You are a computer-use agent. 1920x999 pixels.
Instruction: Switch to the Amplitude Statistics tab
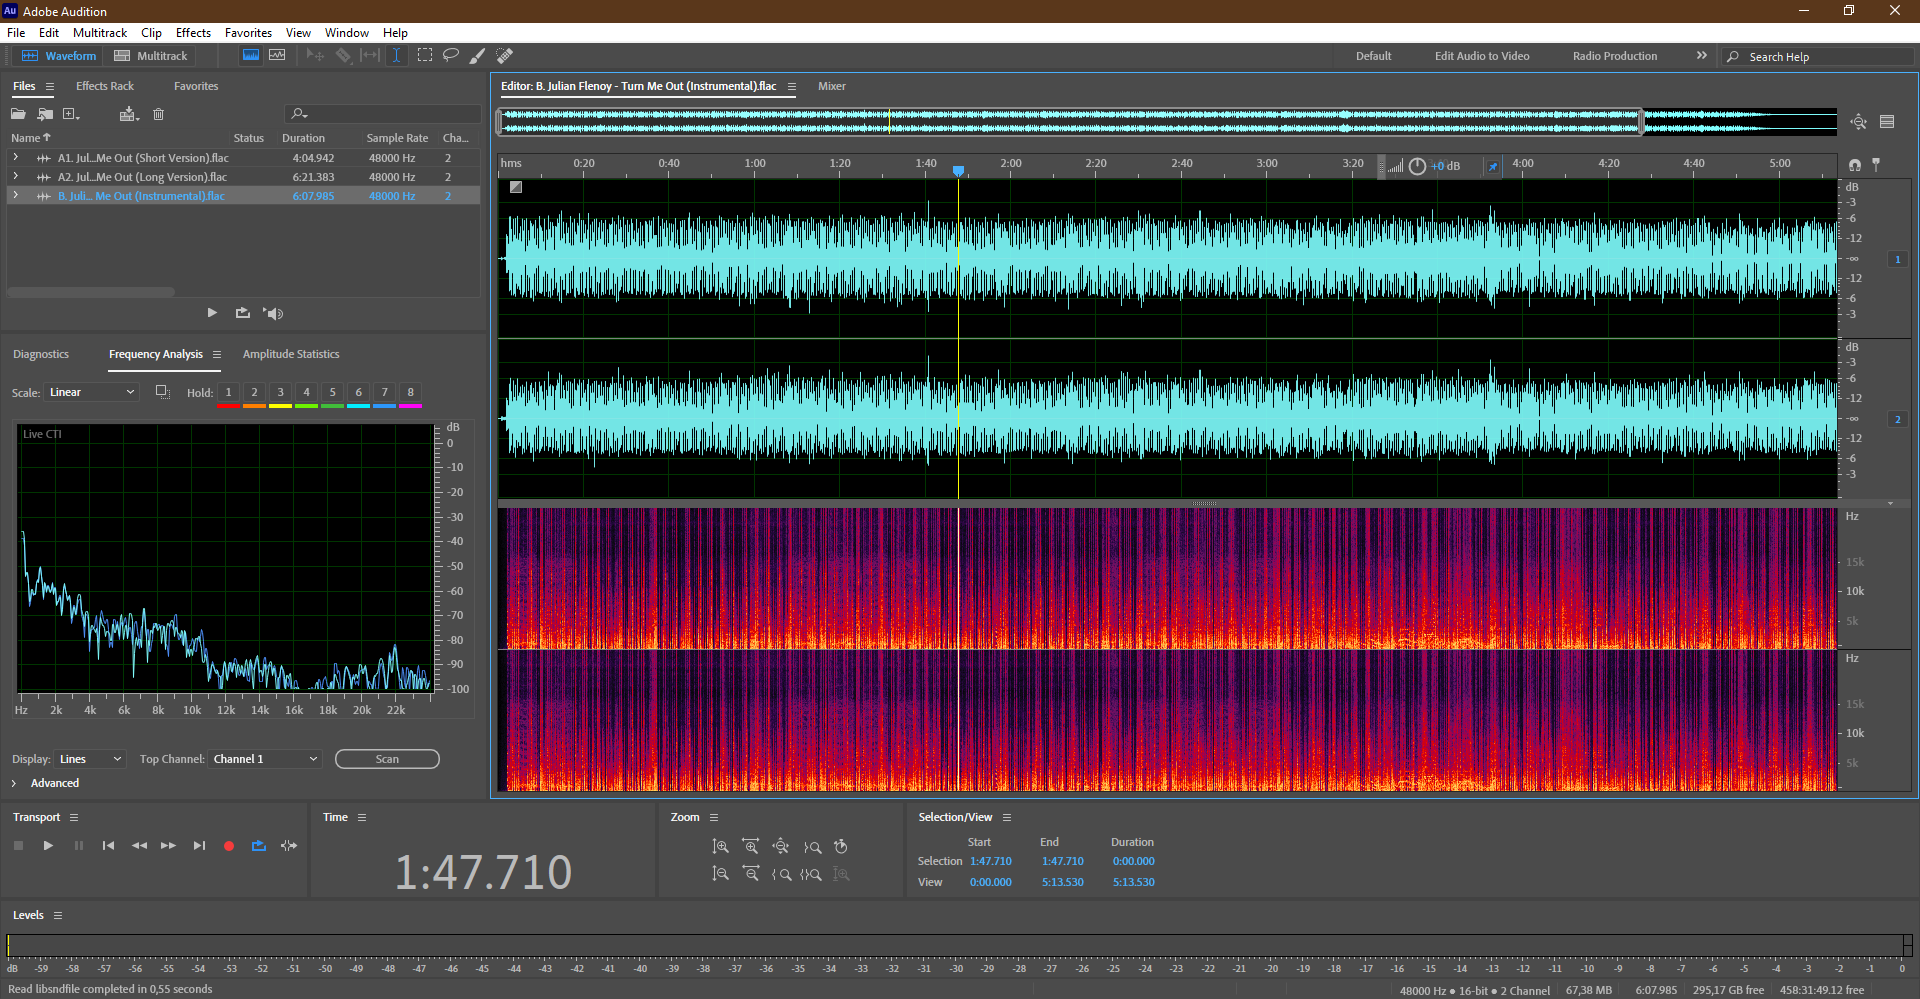(x=291, y=354)
